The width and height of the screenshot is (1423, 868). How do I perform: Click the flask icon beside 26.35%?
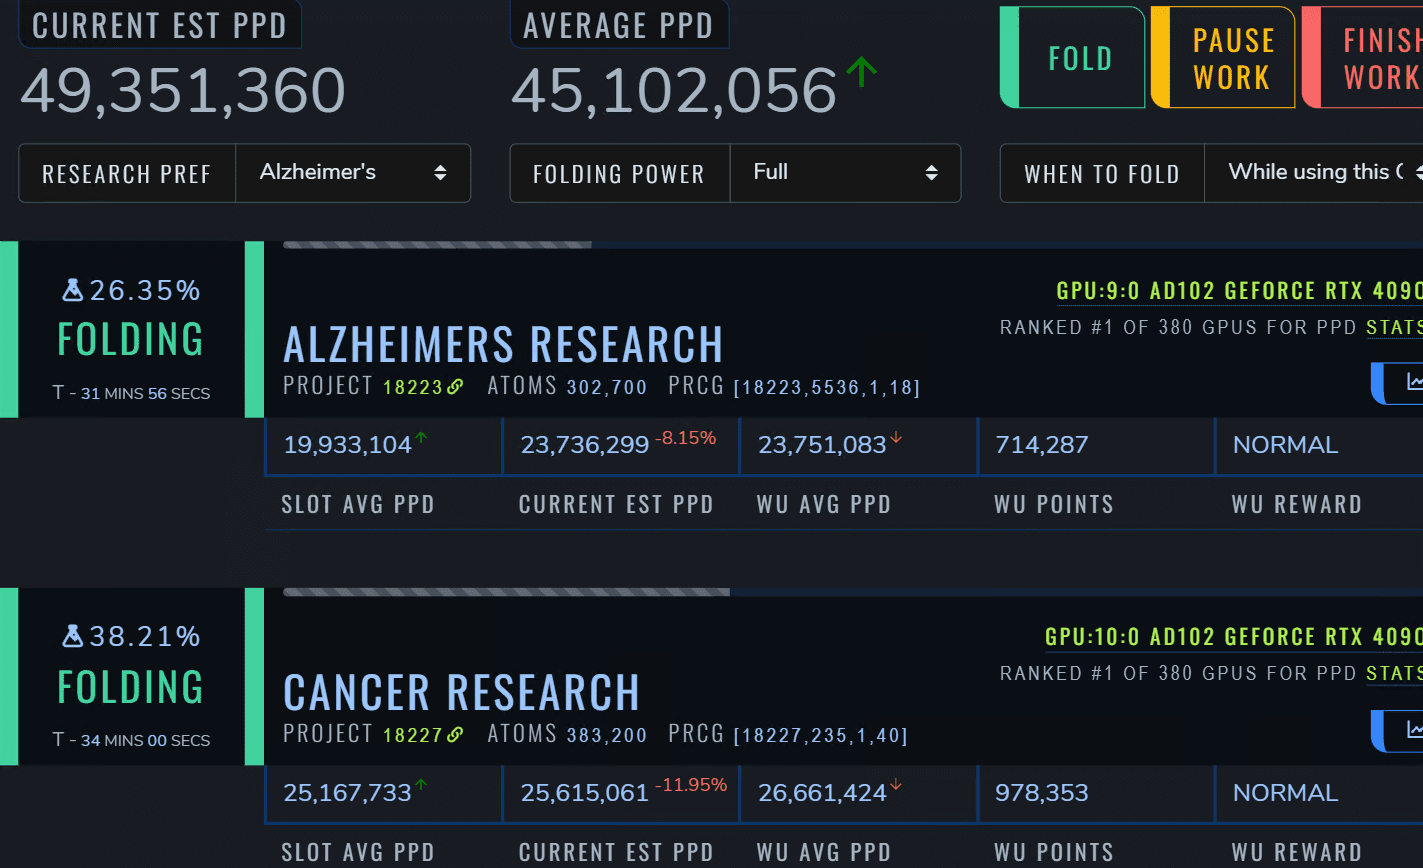[73, 290]
